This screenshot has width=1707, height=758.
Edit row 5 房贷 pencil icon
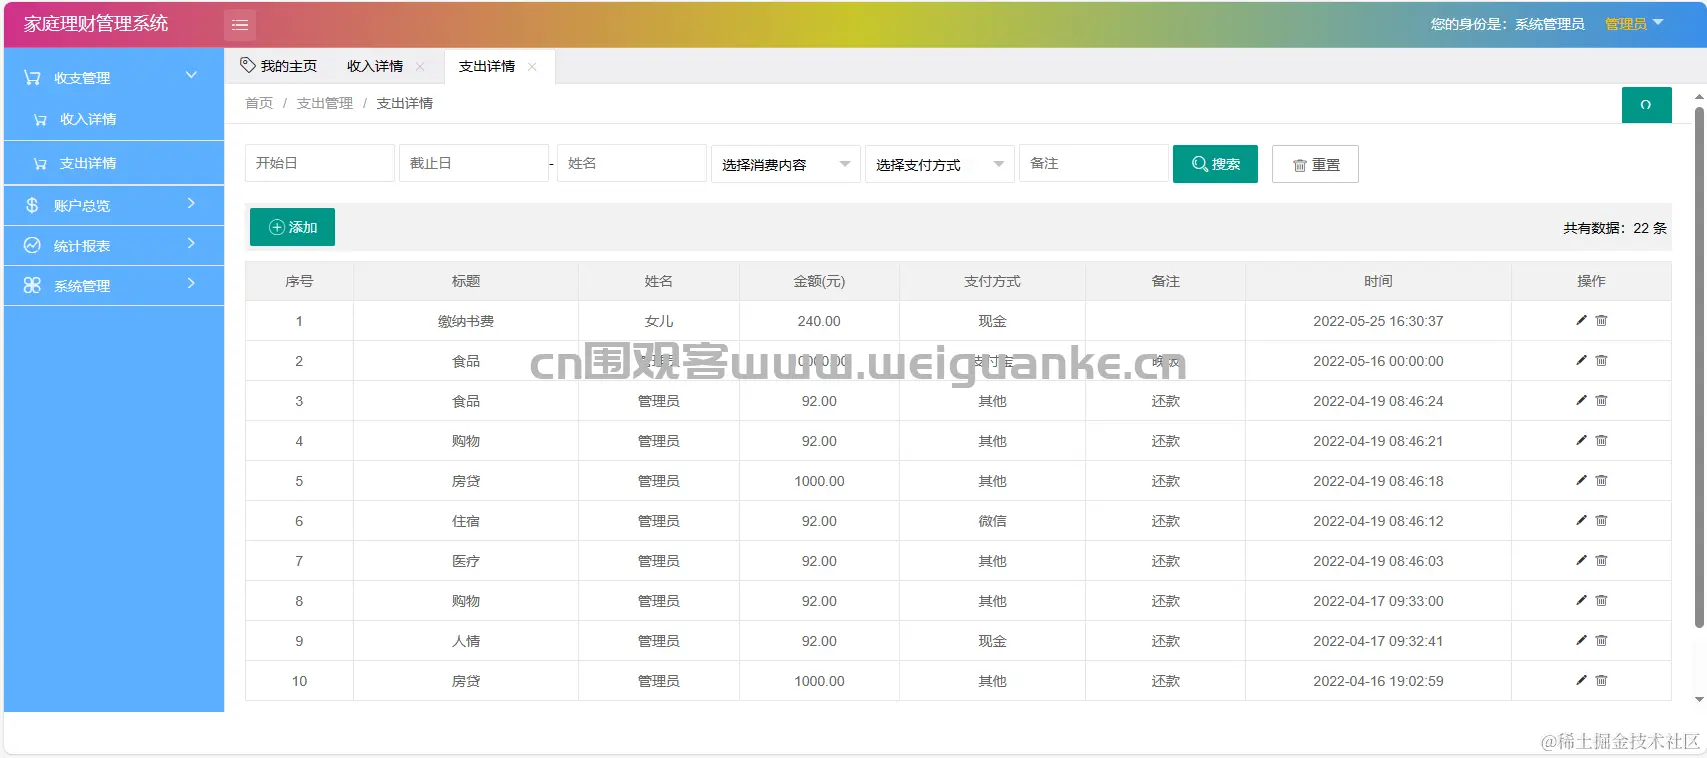point(1581,480)
